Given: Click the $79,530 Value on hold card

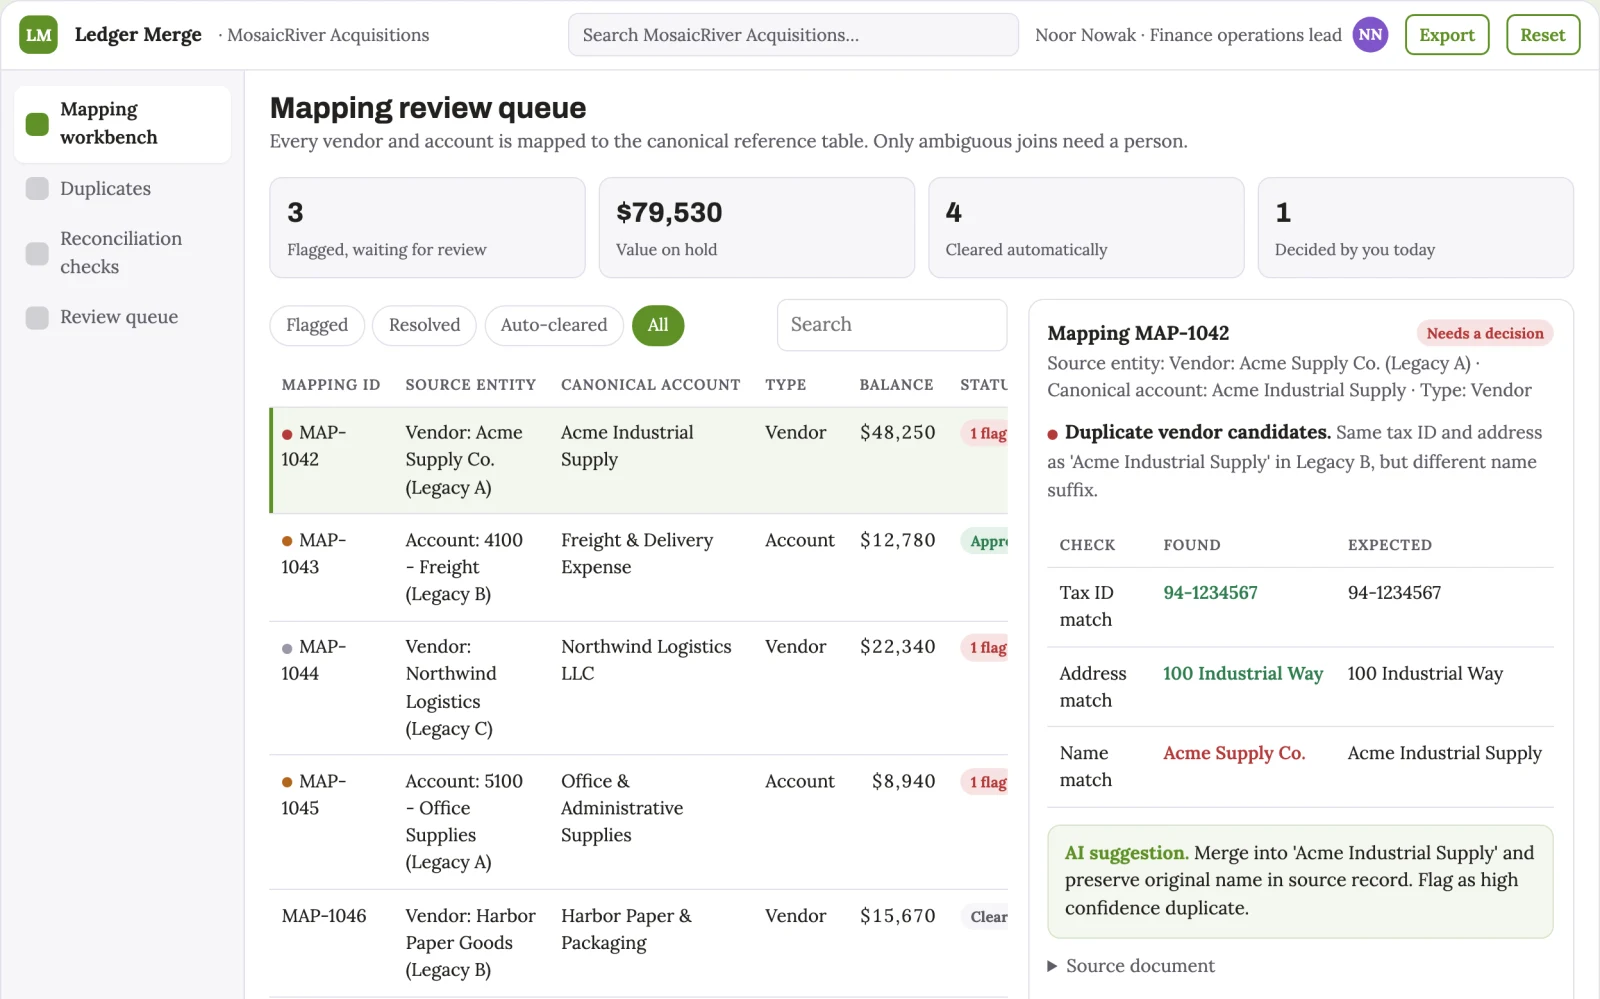Looking at the screenshot, I should (756, 228).
